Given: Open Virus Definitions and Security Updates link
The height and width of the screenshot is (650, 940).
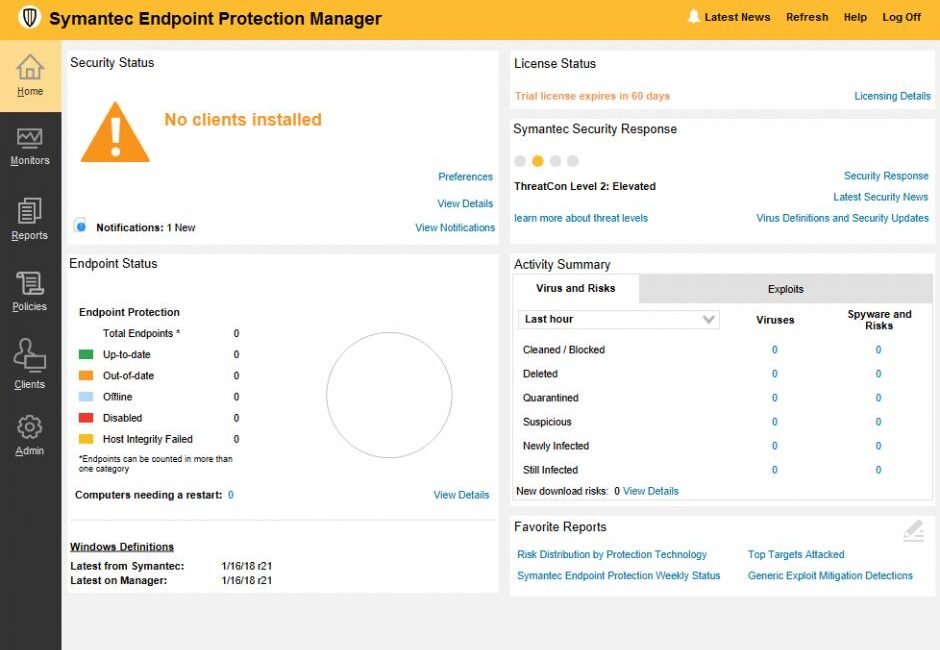Looking at the screenshot, I should (x=842, y=218).
